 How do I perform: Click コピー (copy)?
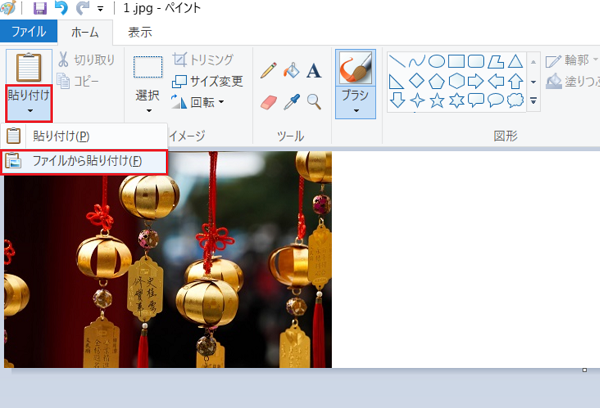pos(78,81)
